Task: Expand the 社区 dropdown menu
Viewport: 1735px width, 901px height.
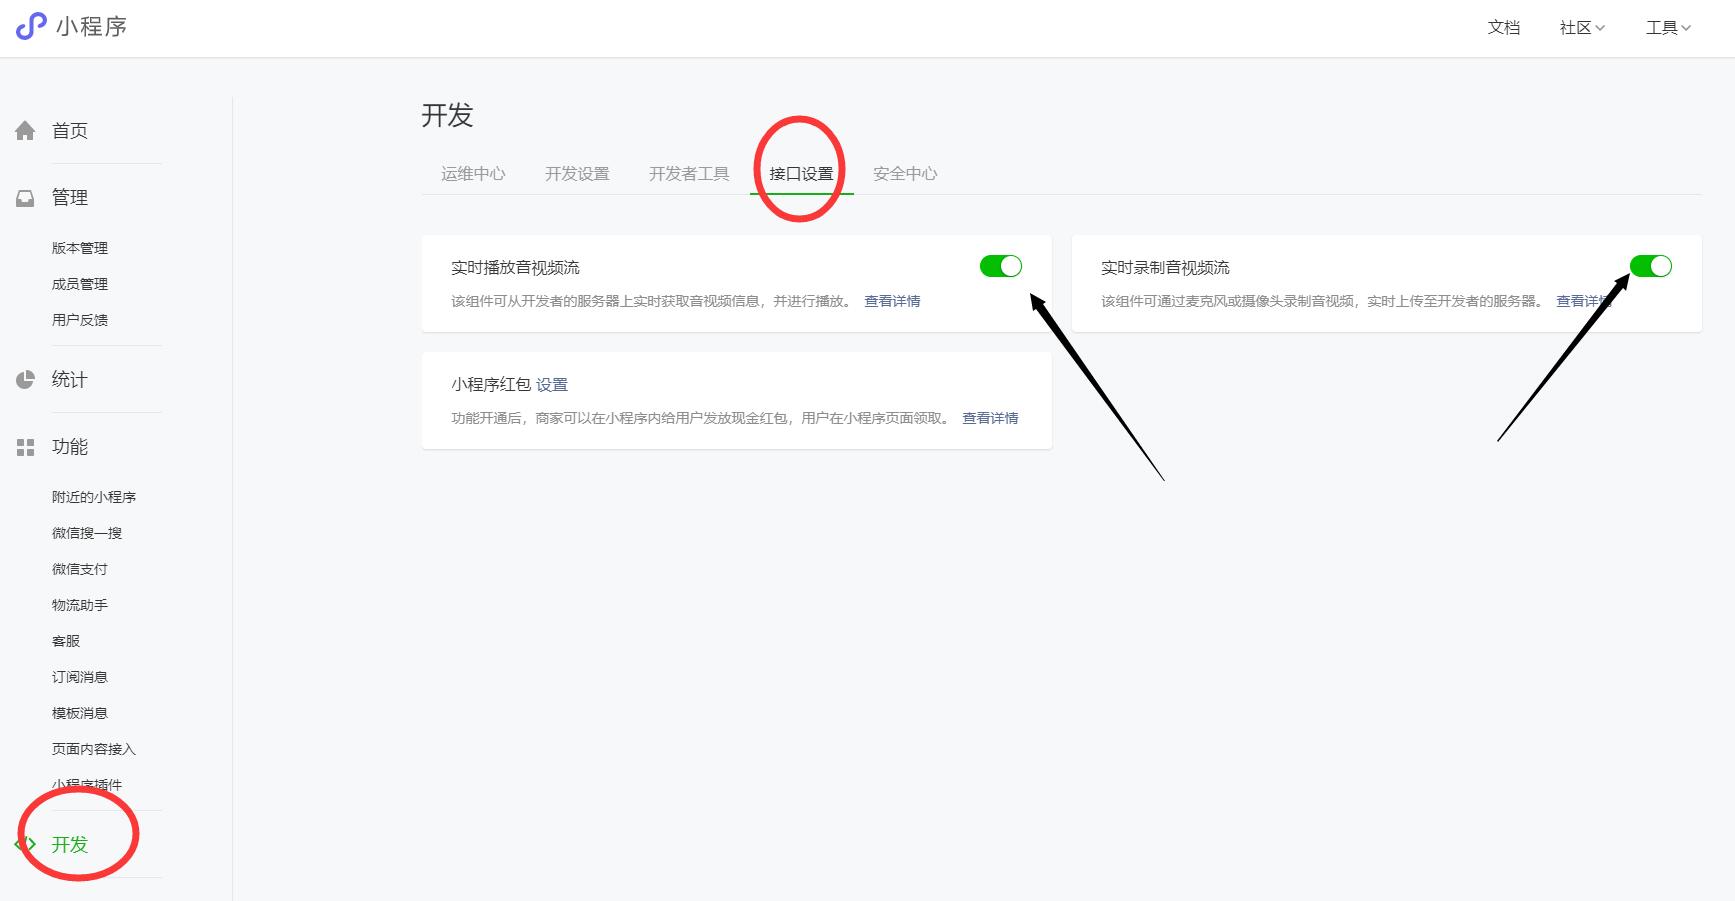Action: pyautogui.click(x=1582, y=28)
